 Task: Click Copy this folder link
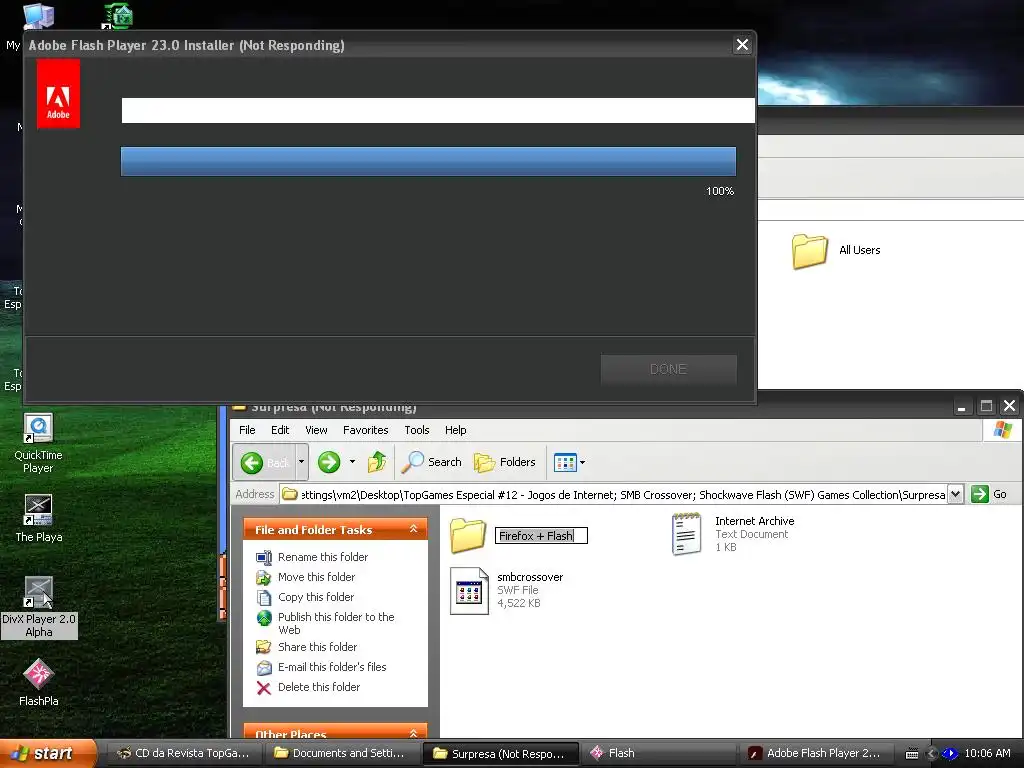pyautogui.click(x=315, y=597)
